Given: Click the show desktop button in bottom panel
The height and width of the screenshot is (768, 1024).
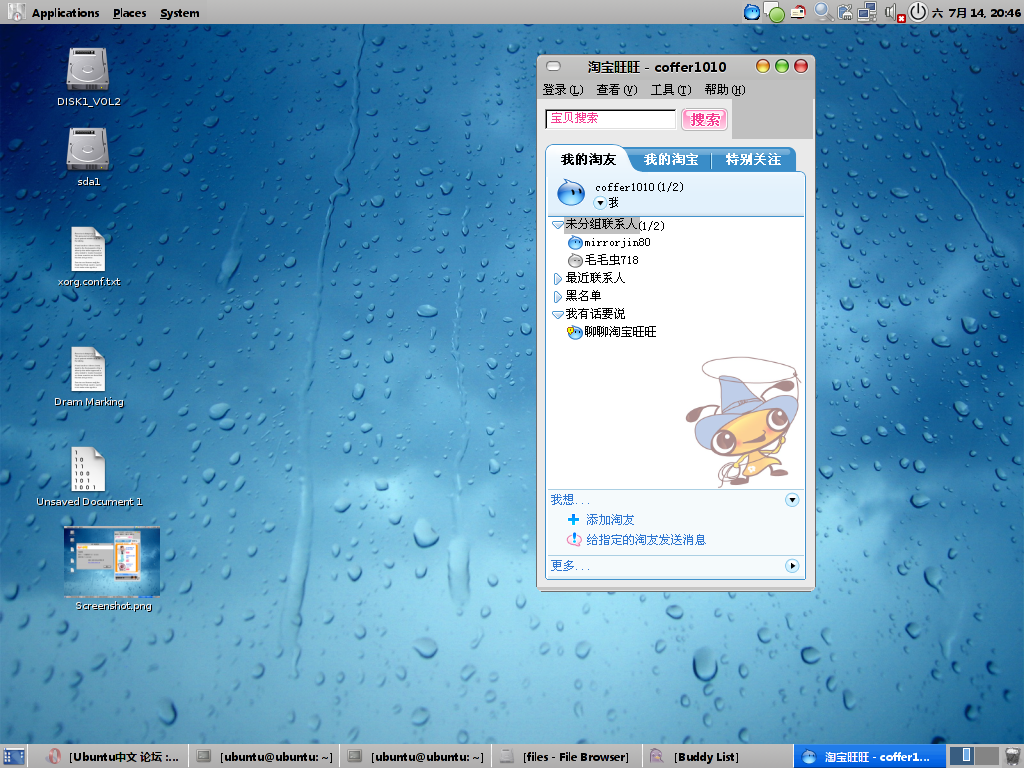Looking at the screenshot, I should click(x=13, y=756).
